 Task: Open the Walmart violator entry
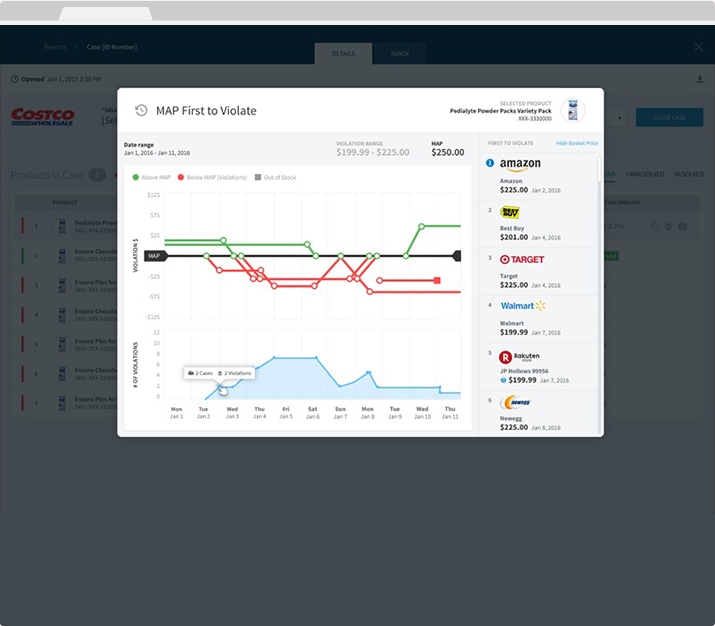pyautogui.click(x=522, y=305)
